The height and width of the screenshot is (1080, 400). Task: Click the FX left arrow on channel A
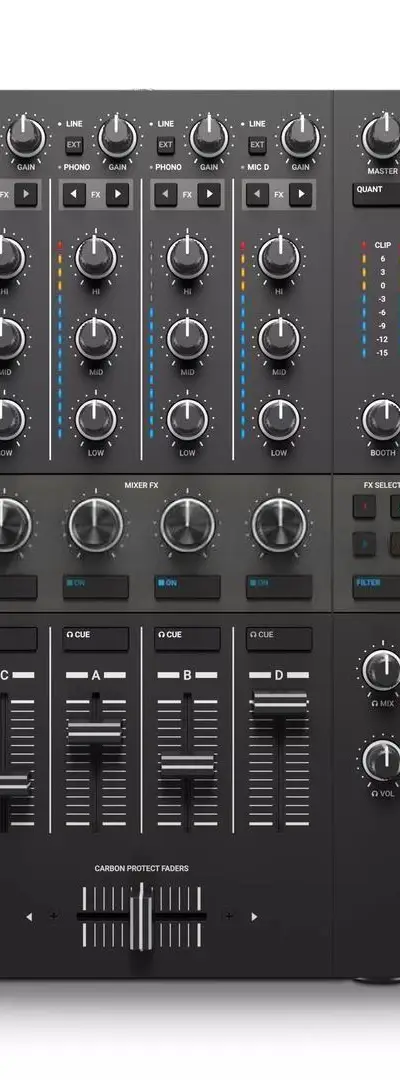(74, 195)
